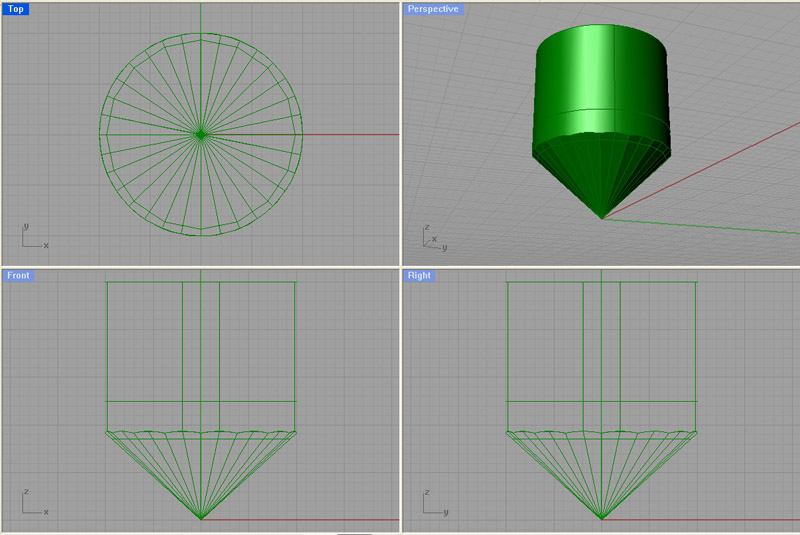Click the Front viewport title label
This screenshot has height=535, width=800.
18,275
